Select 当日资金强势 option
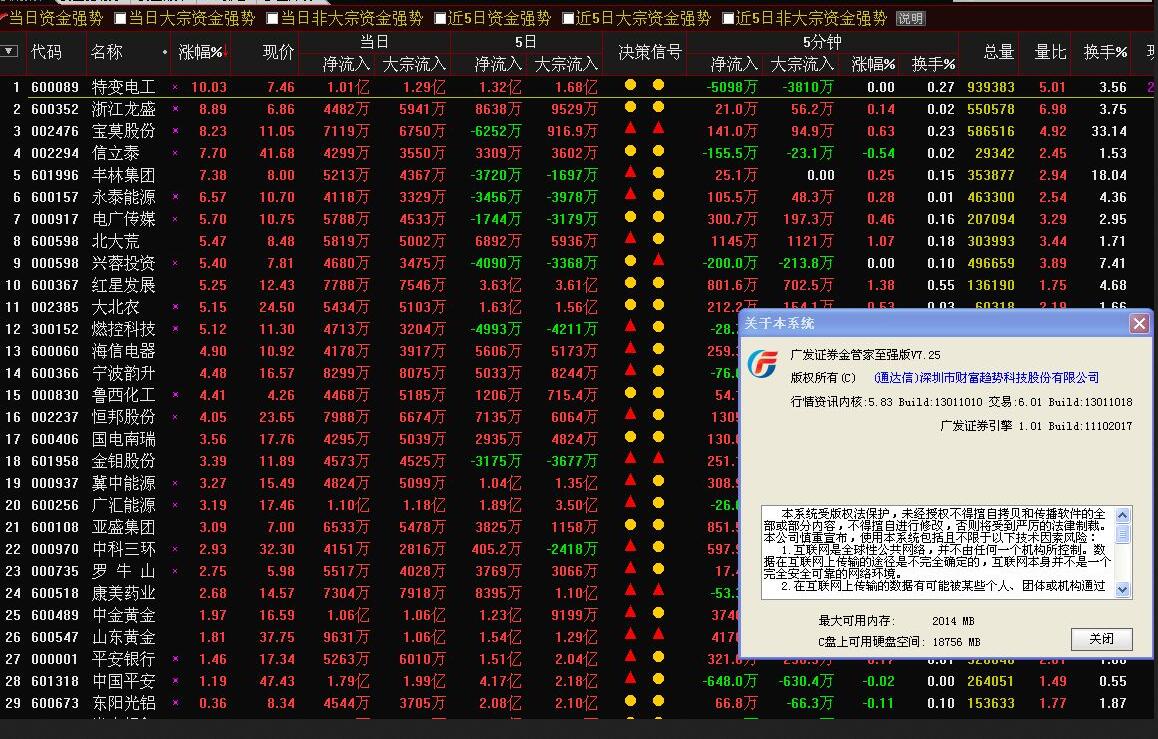The width and height of the screenshot is (1158, 739). [52, 18]
